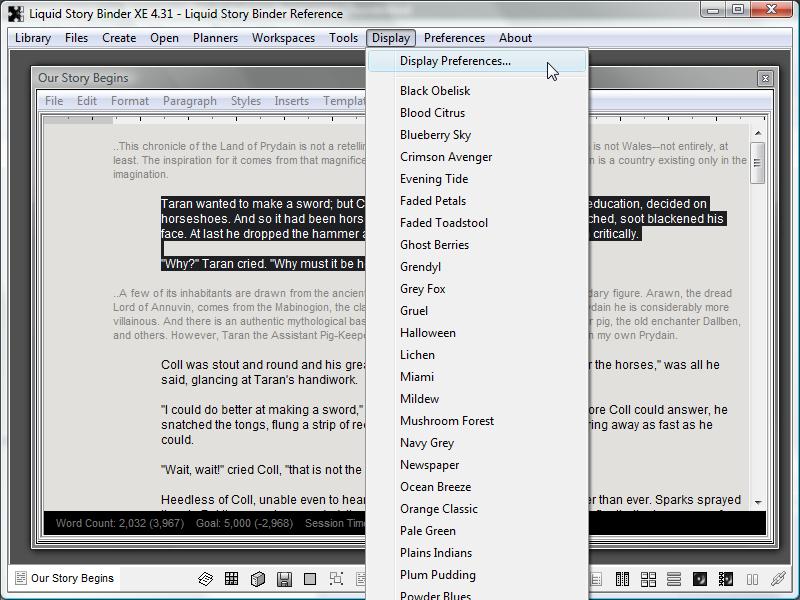Click the gray square icon in bottom toolbar

click(x=310, y=579)
